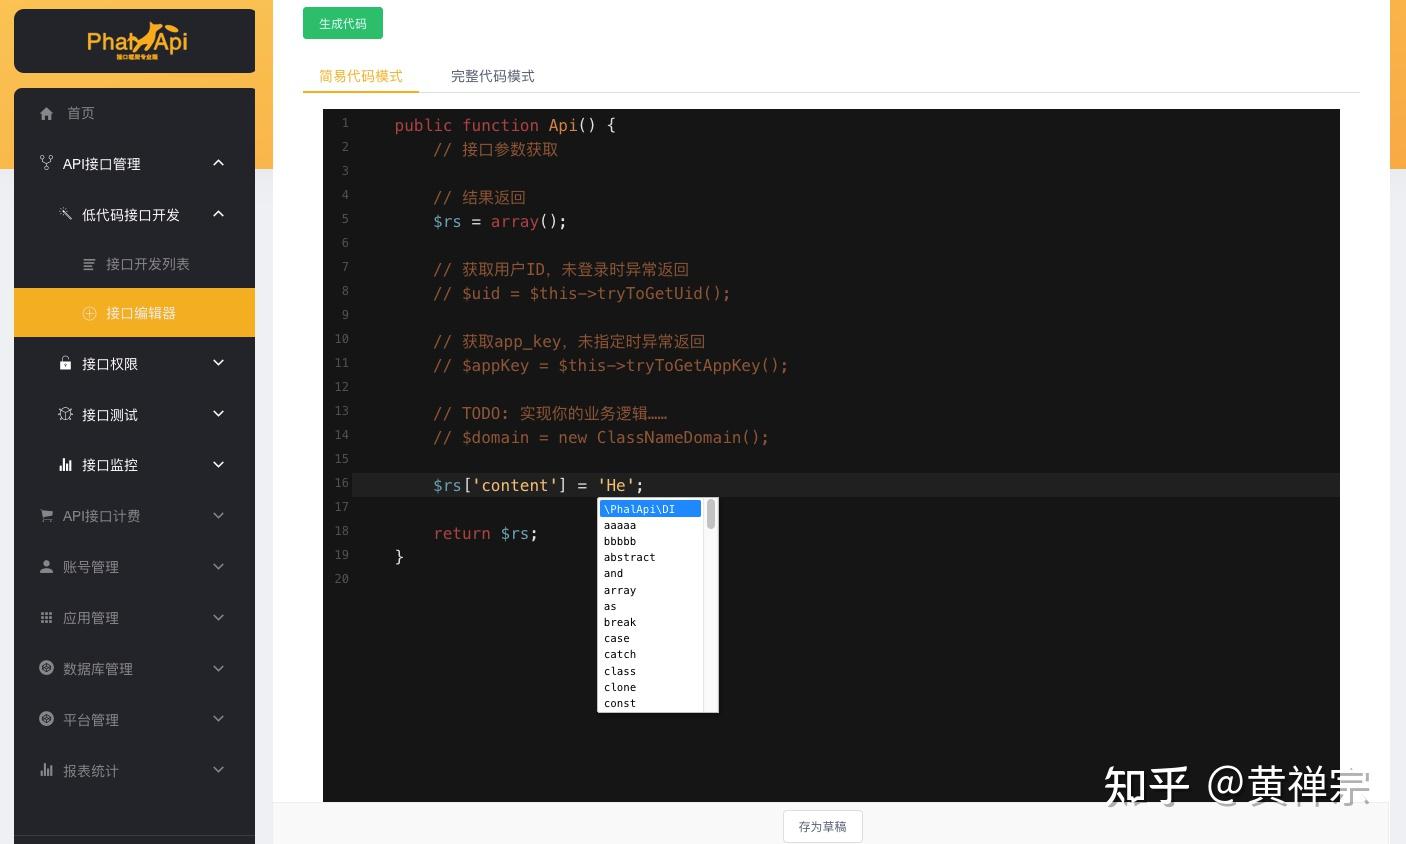Viewport: 1406px width, 844px height.
Task: Click the 报表统计 bar chart icon
Action: [x=46, y=770]
